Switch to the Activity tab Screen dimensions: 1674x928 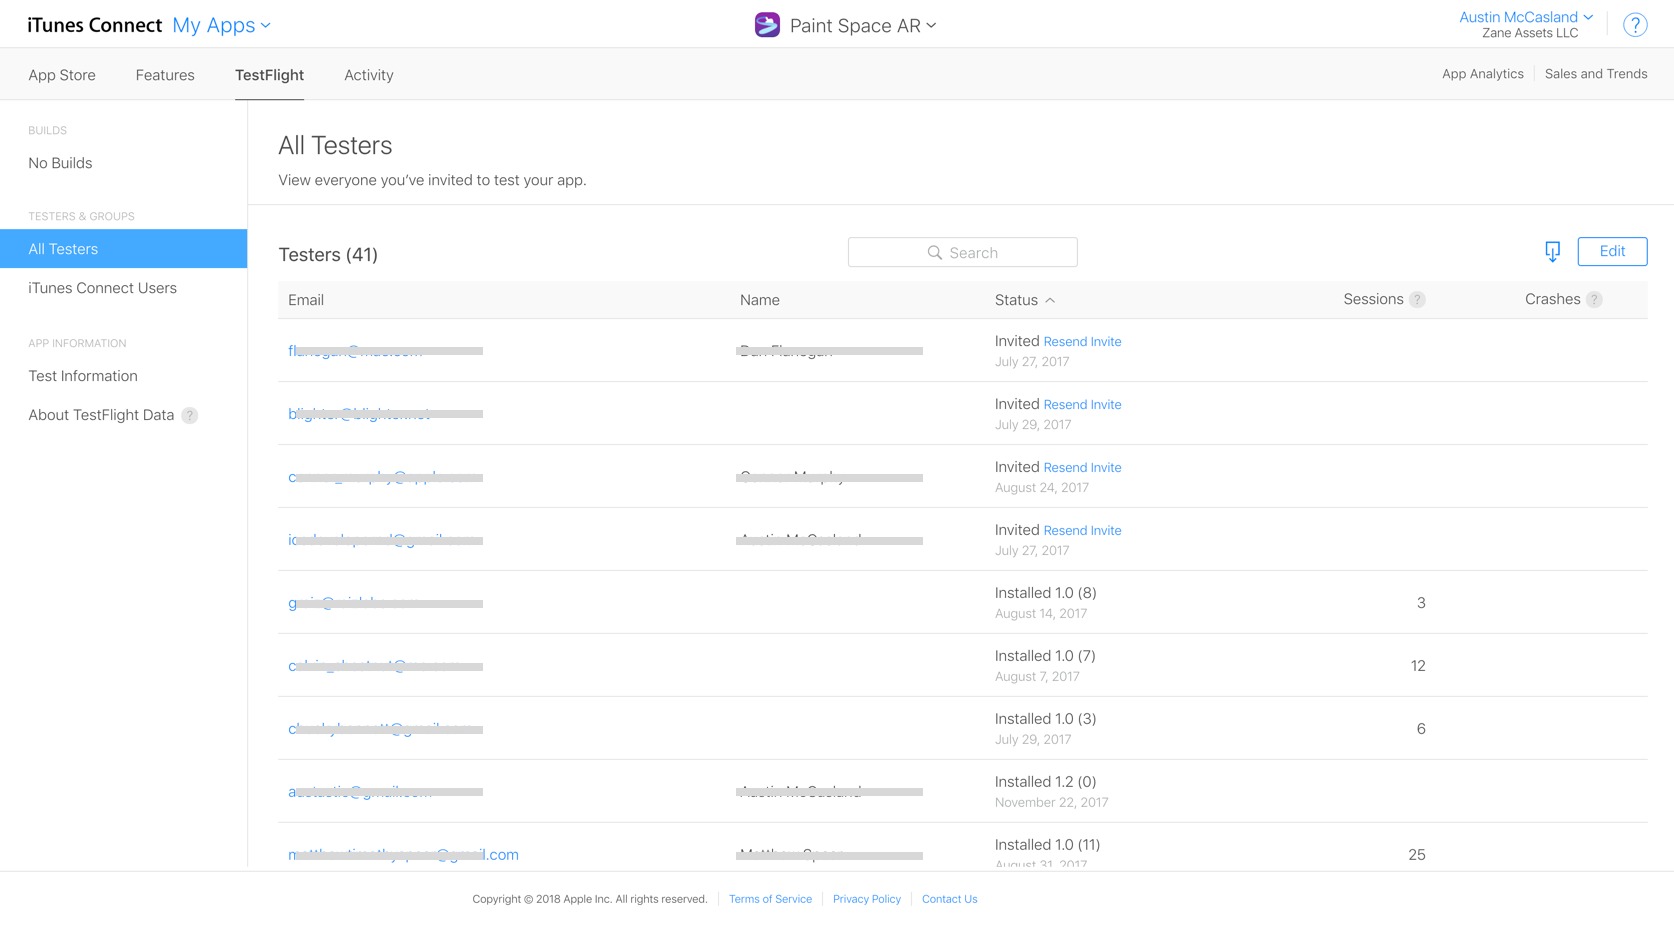pyautogui.click(x=368, y=75)
